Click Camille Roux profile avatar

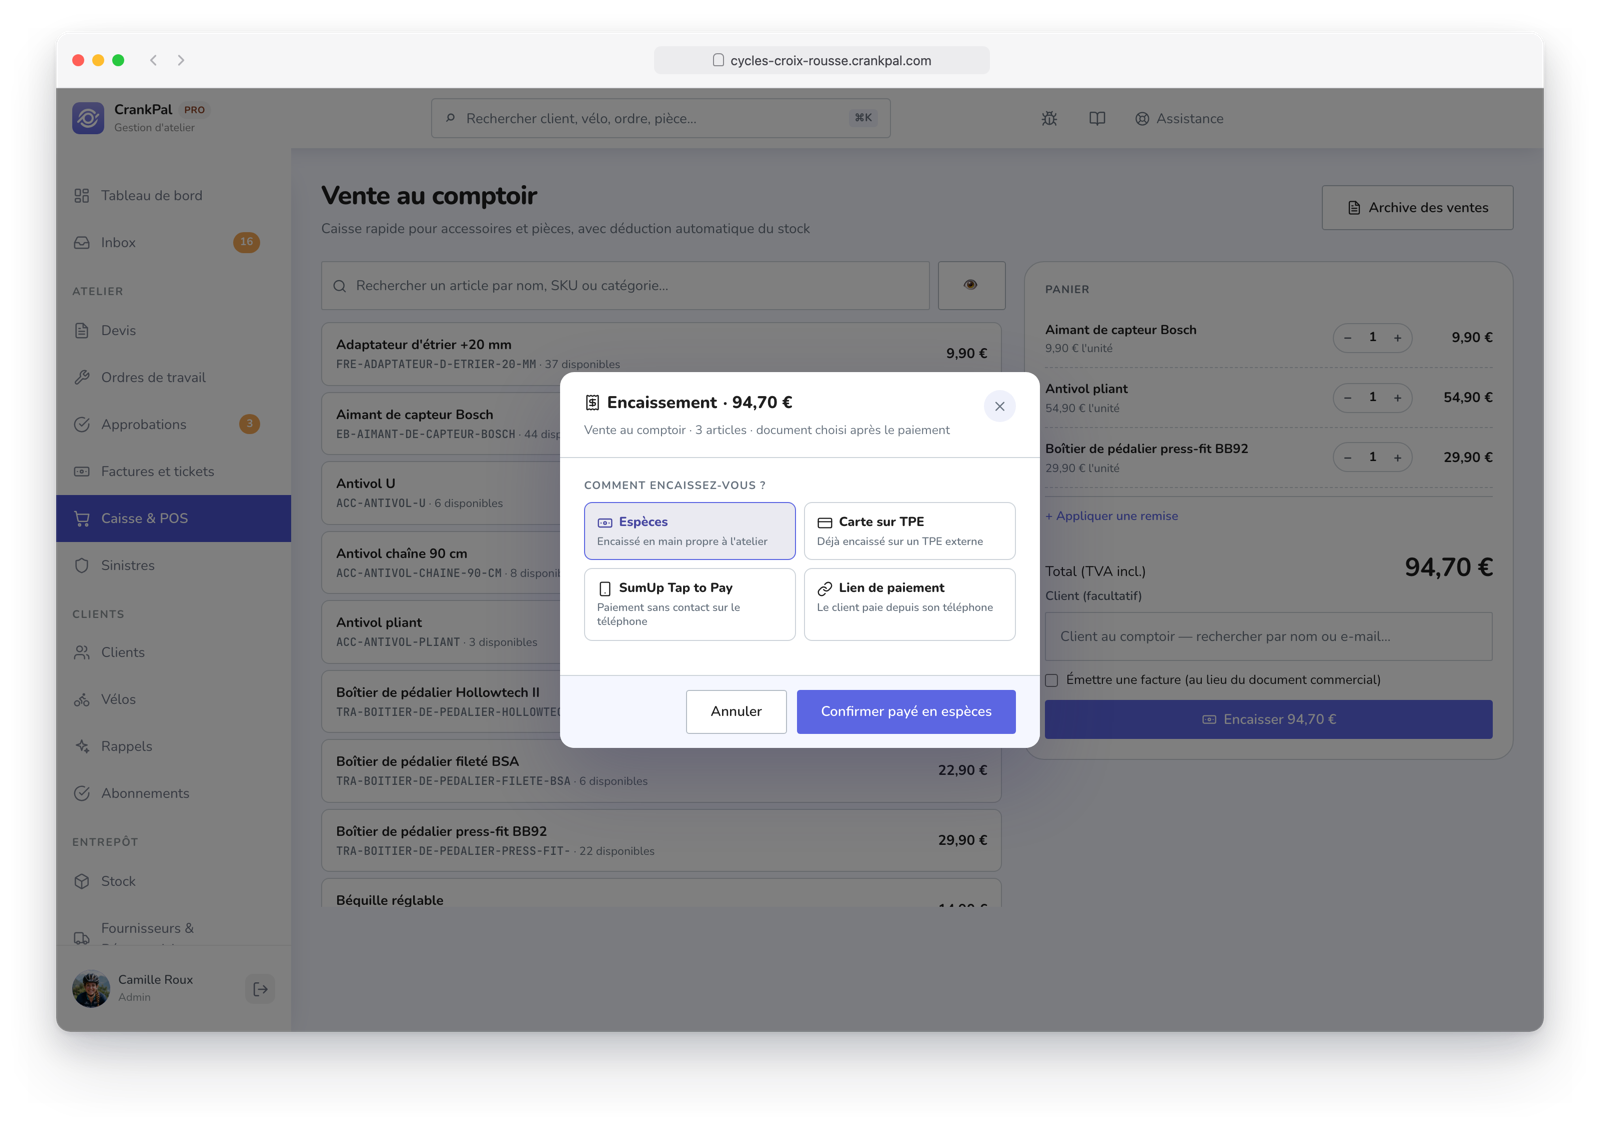[91, 989]
